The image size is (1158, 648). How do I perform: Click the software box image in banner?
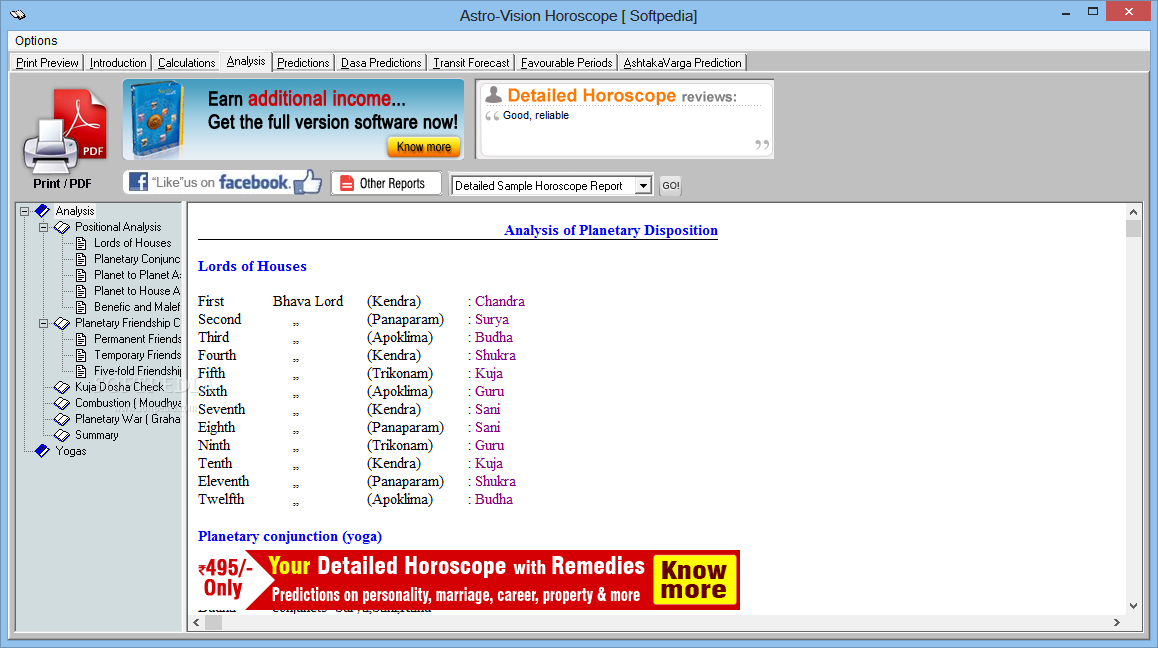[157, 120]
